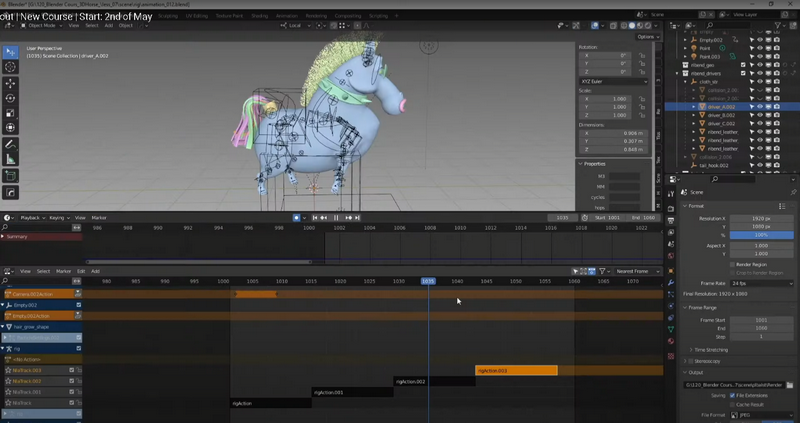This screenshot has width=800, height=423.
Task: Lock the Rotation X value
Action: 642,55
